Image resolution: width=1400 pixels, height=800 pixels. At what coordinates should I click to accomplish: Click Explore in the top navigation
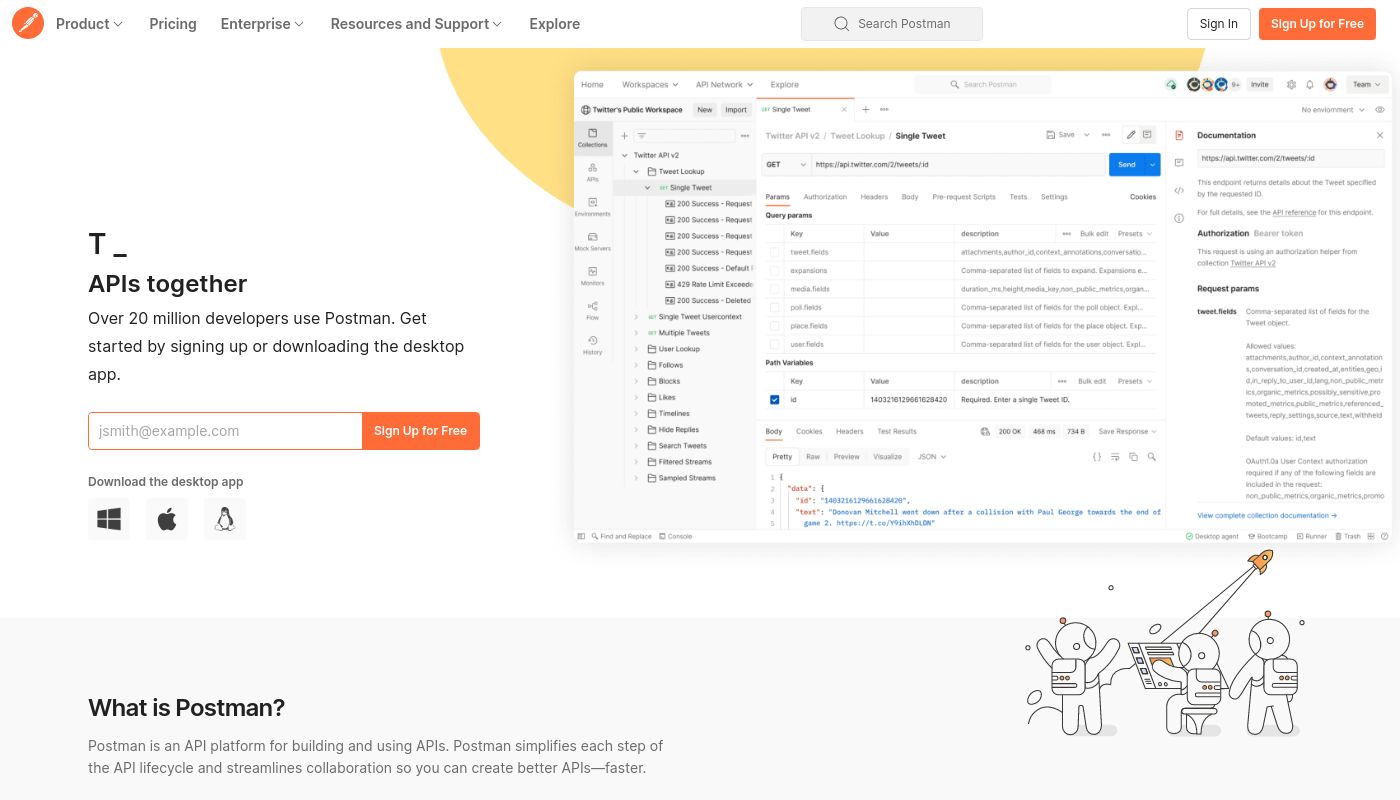555,24
